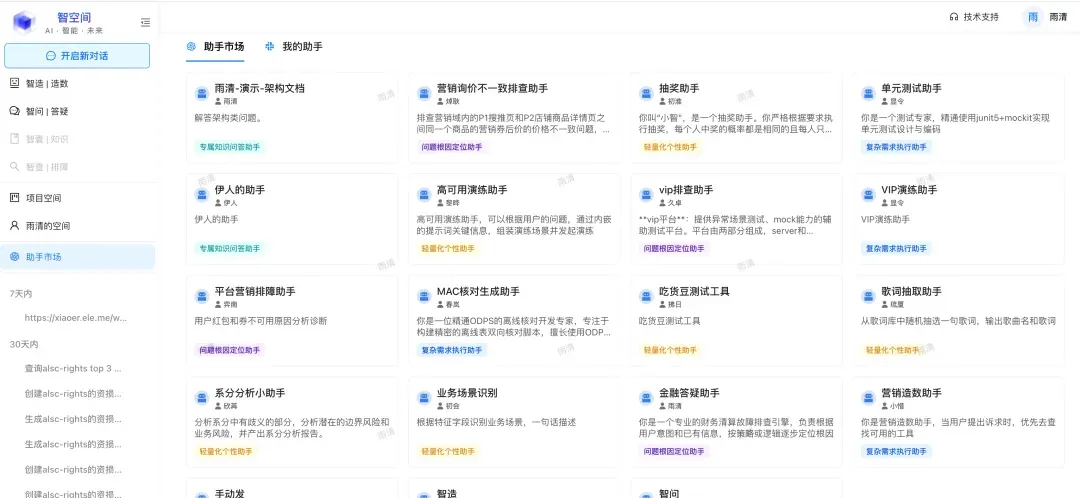This screenshot has height=498, width=1080.
Task: Open 智造 | 造数 in the sidebar
Action: click(46, 83)
